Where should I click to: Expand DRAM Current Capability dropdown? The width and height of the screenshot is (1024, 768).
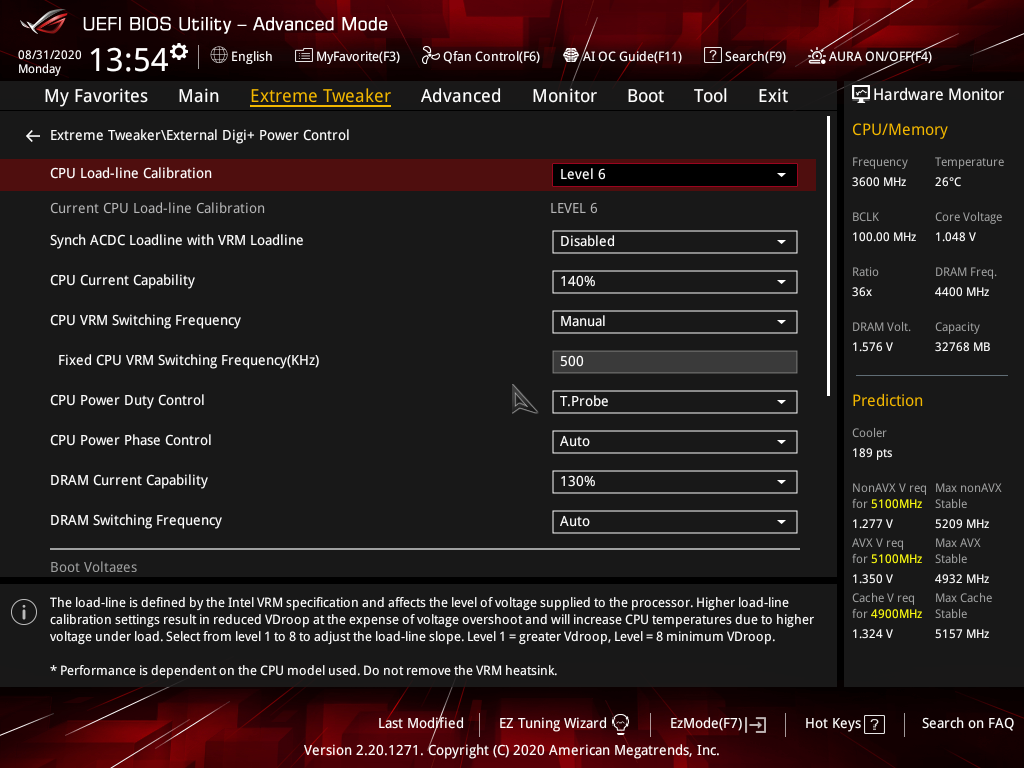[675, 481]
